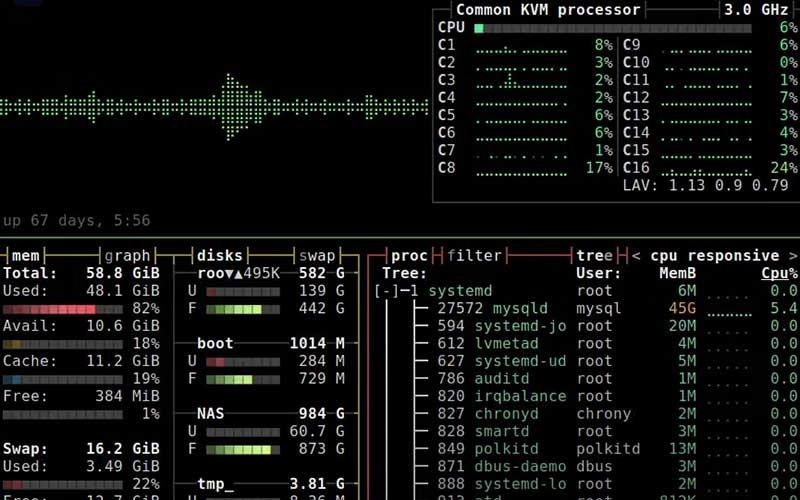
Task: Click the C16 core 24% reading
Action: (x=784, y=167)
